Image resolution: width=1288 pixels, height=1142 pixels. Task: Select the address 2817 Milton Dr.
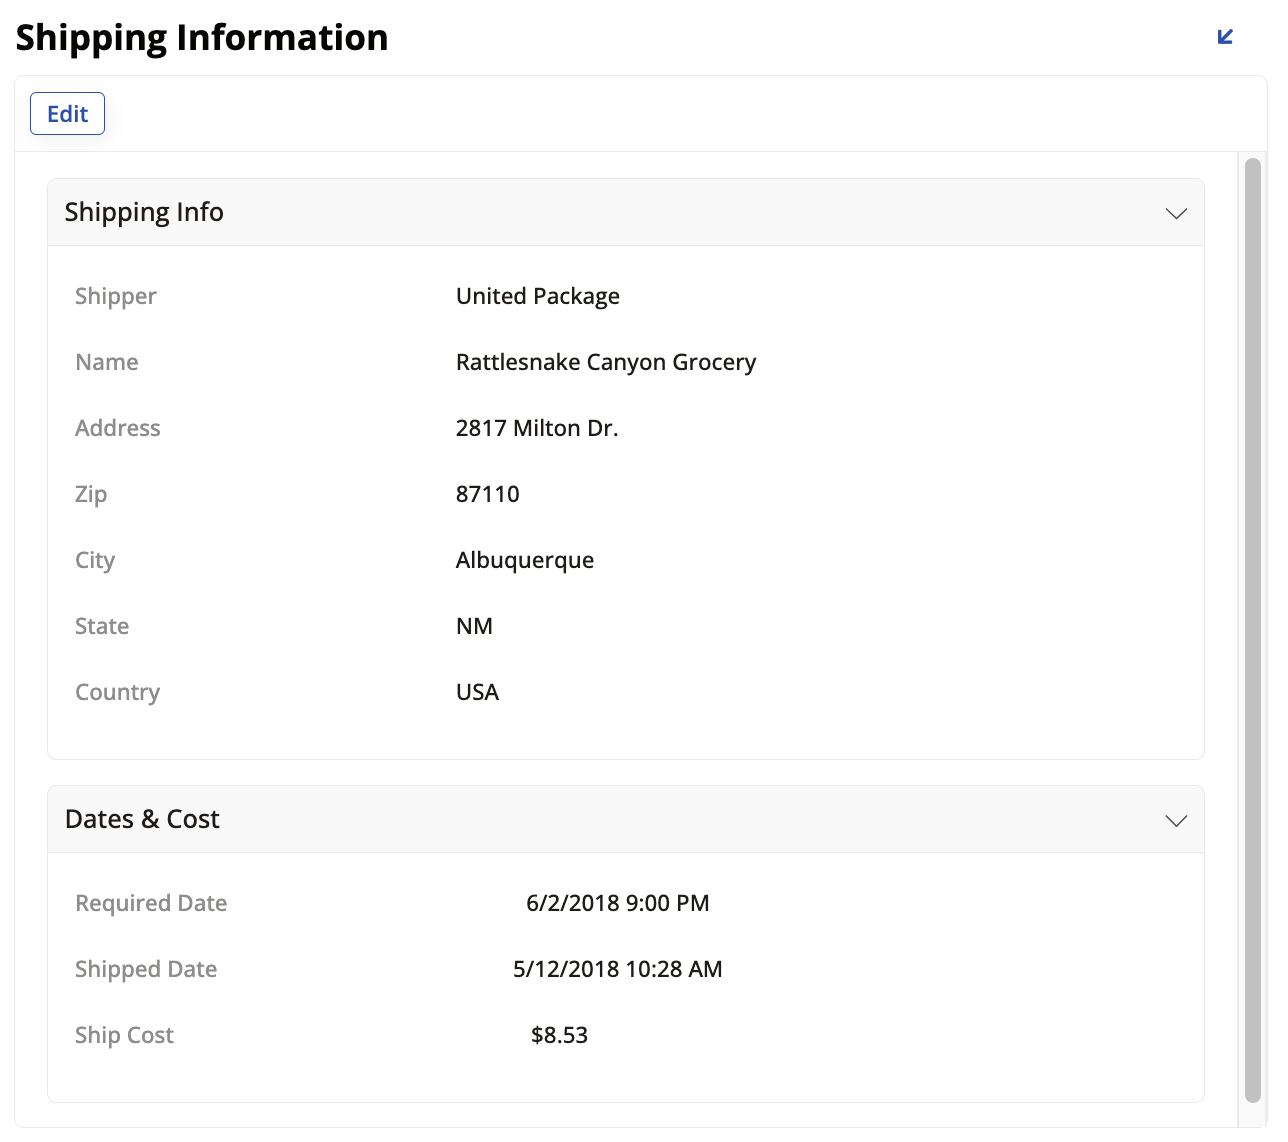pos(536,428)
